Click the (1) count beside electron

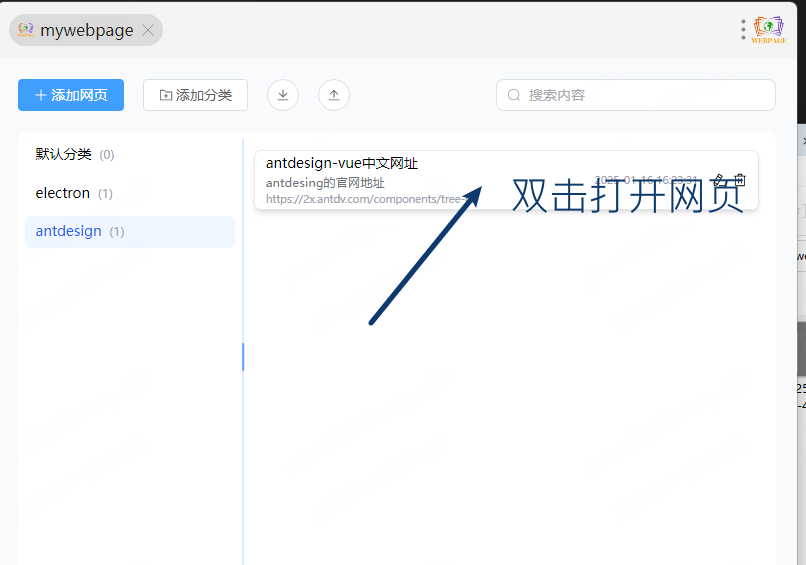(x=105, y=194)
